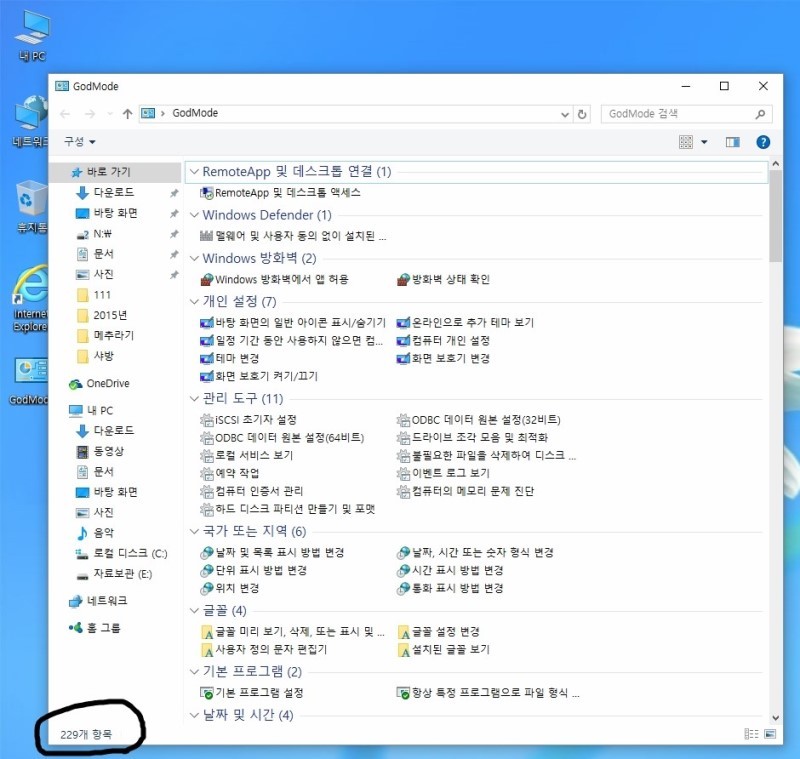
Task: Open 시간 표시 방법 변경
Action: (450, 570)
